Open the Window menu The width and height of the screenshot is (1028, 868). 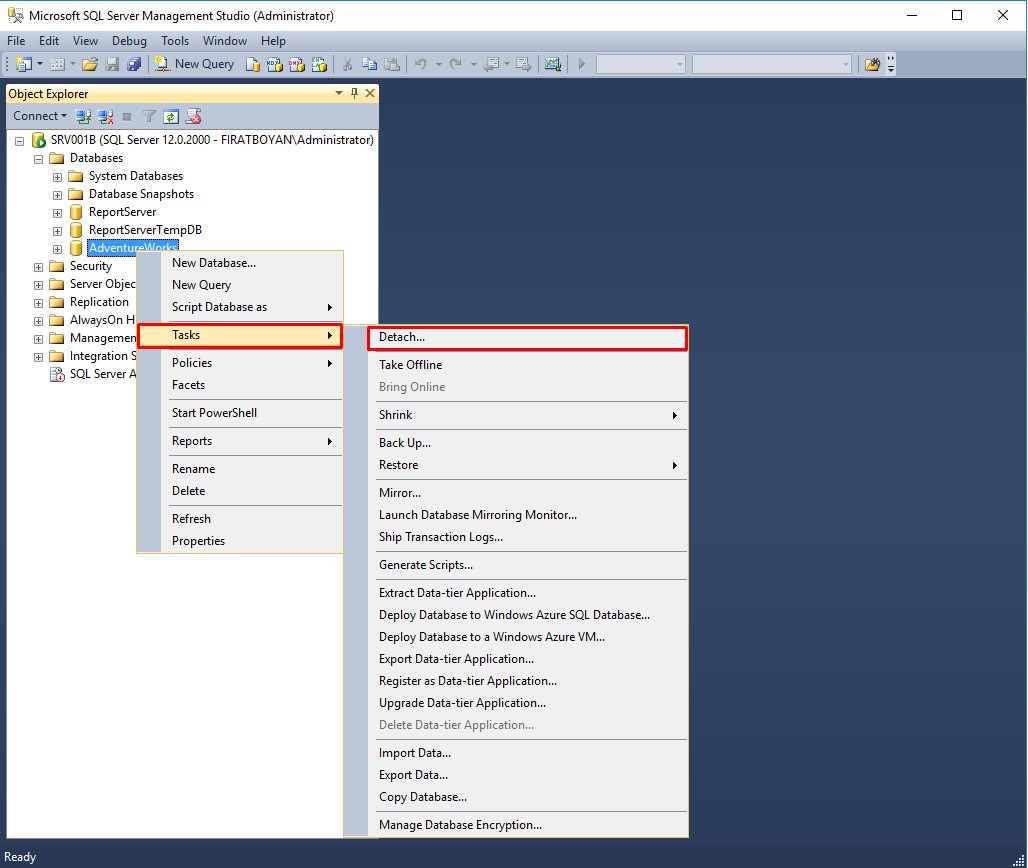225,41
